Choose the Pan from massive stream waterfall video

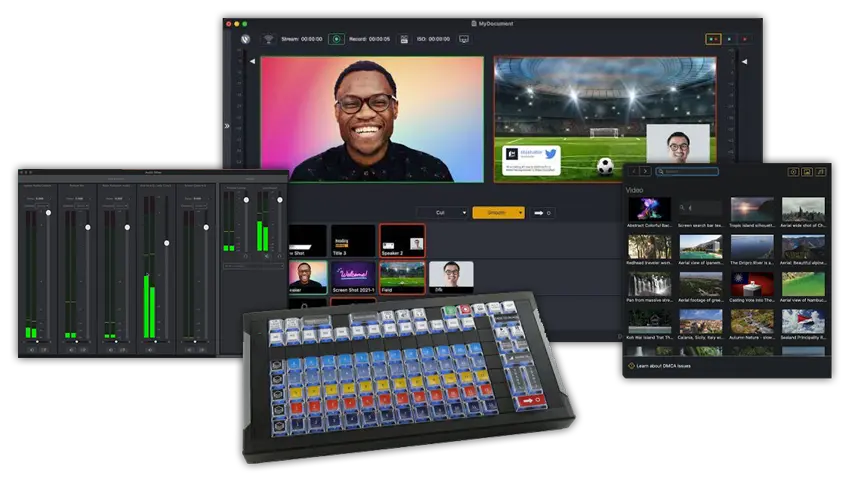click(649, 285)
